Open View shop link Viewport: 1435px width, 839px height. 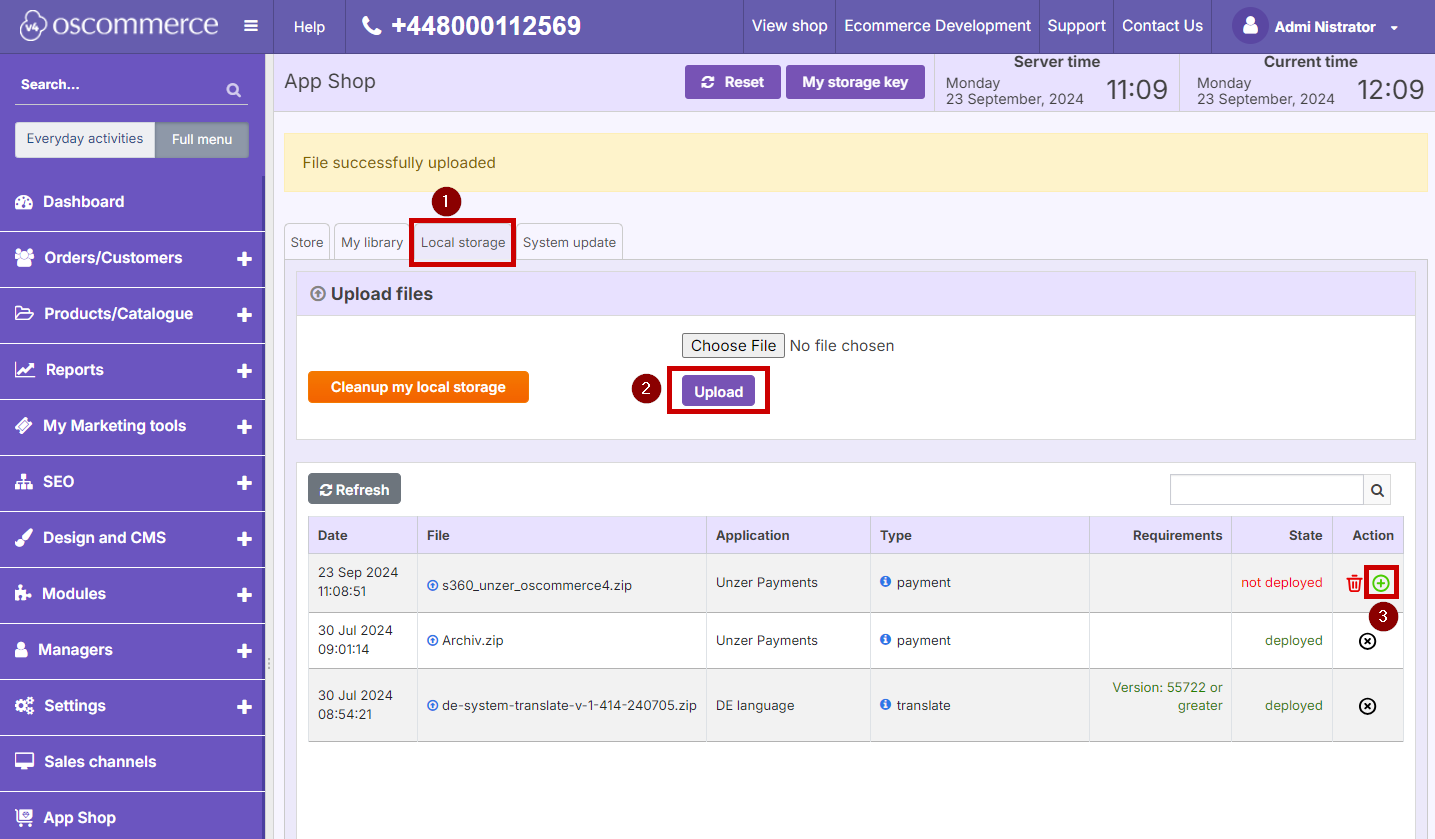[790, 26]
